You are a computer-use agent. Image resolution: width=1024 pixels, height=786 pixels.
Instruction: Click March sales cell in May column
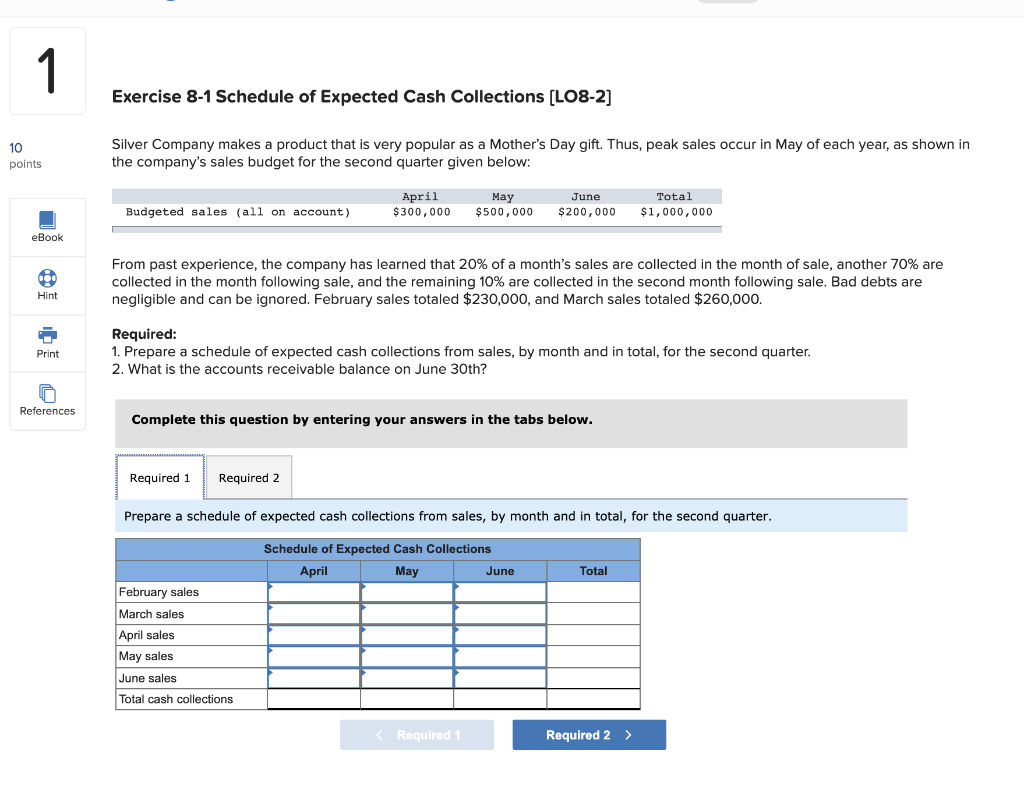pos(407,613)
